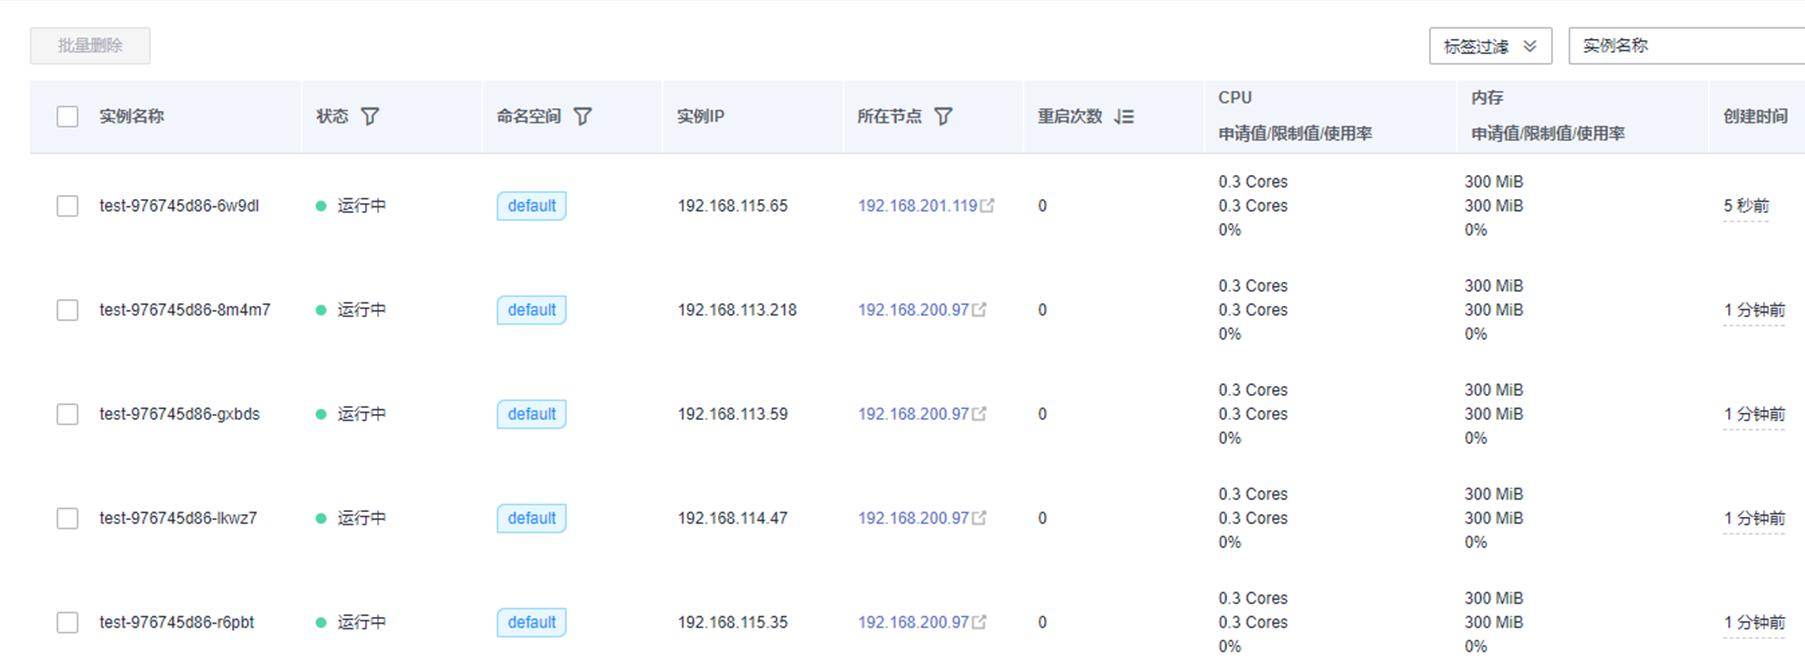Sort by 重启次数 using the sort icon
Screen dimensions: 1805x669
pos(1124,117)
